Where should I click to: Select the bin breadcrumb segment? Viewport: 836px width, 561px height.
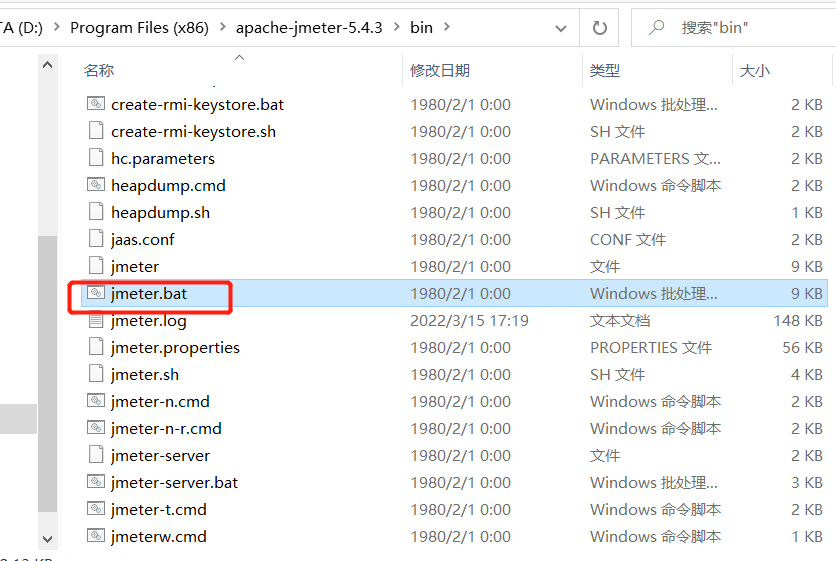[421, 28]
